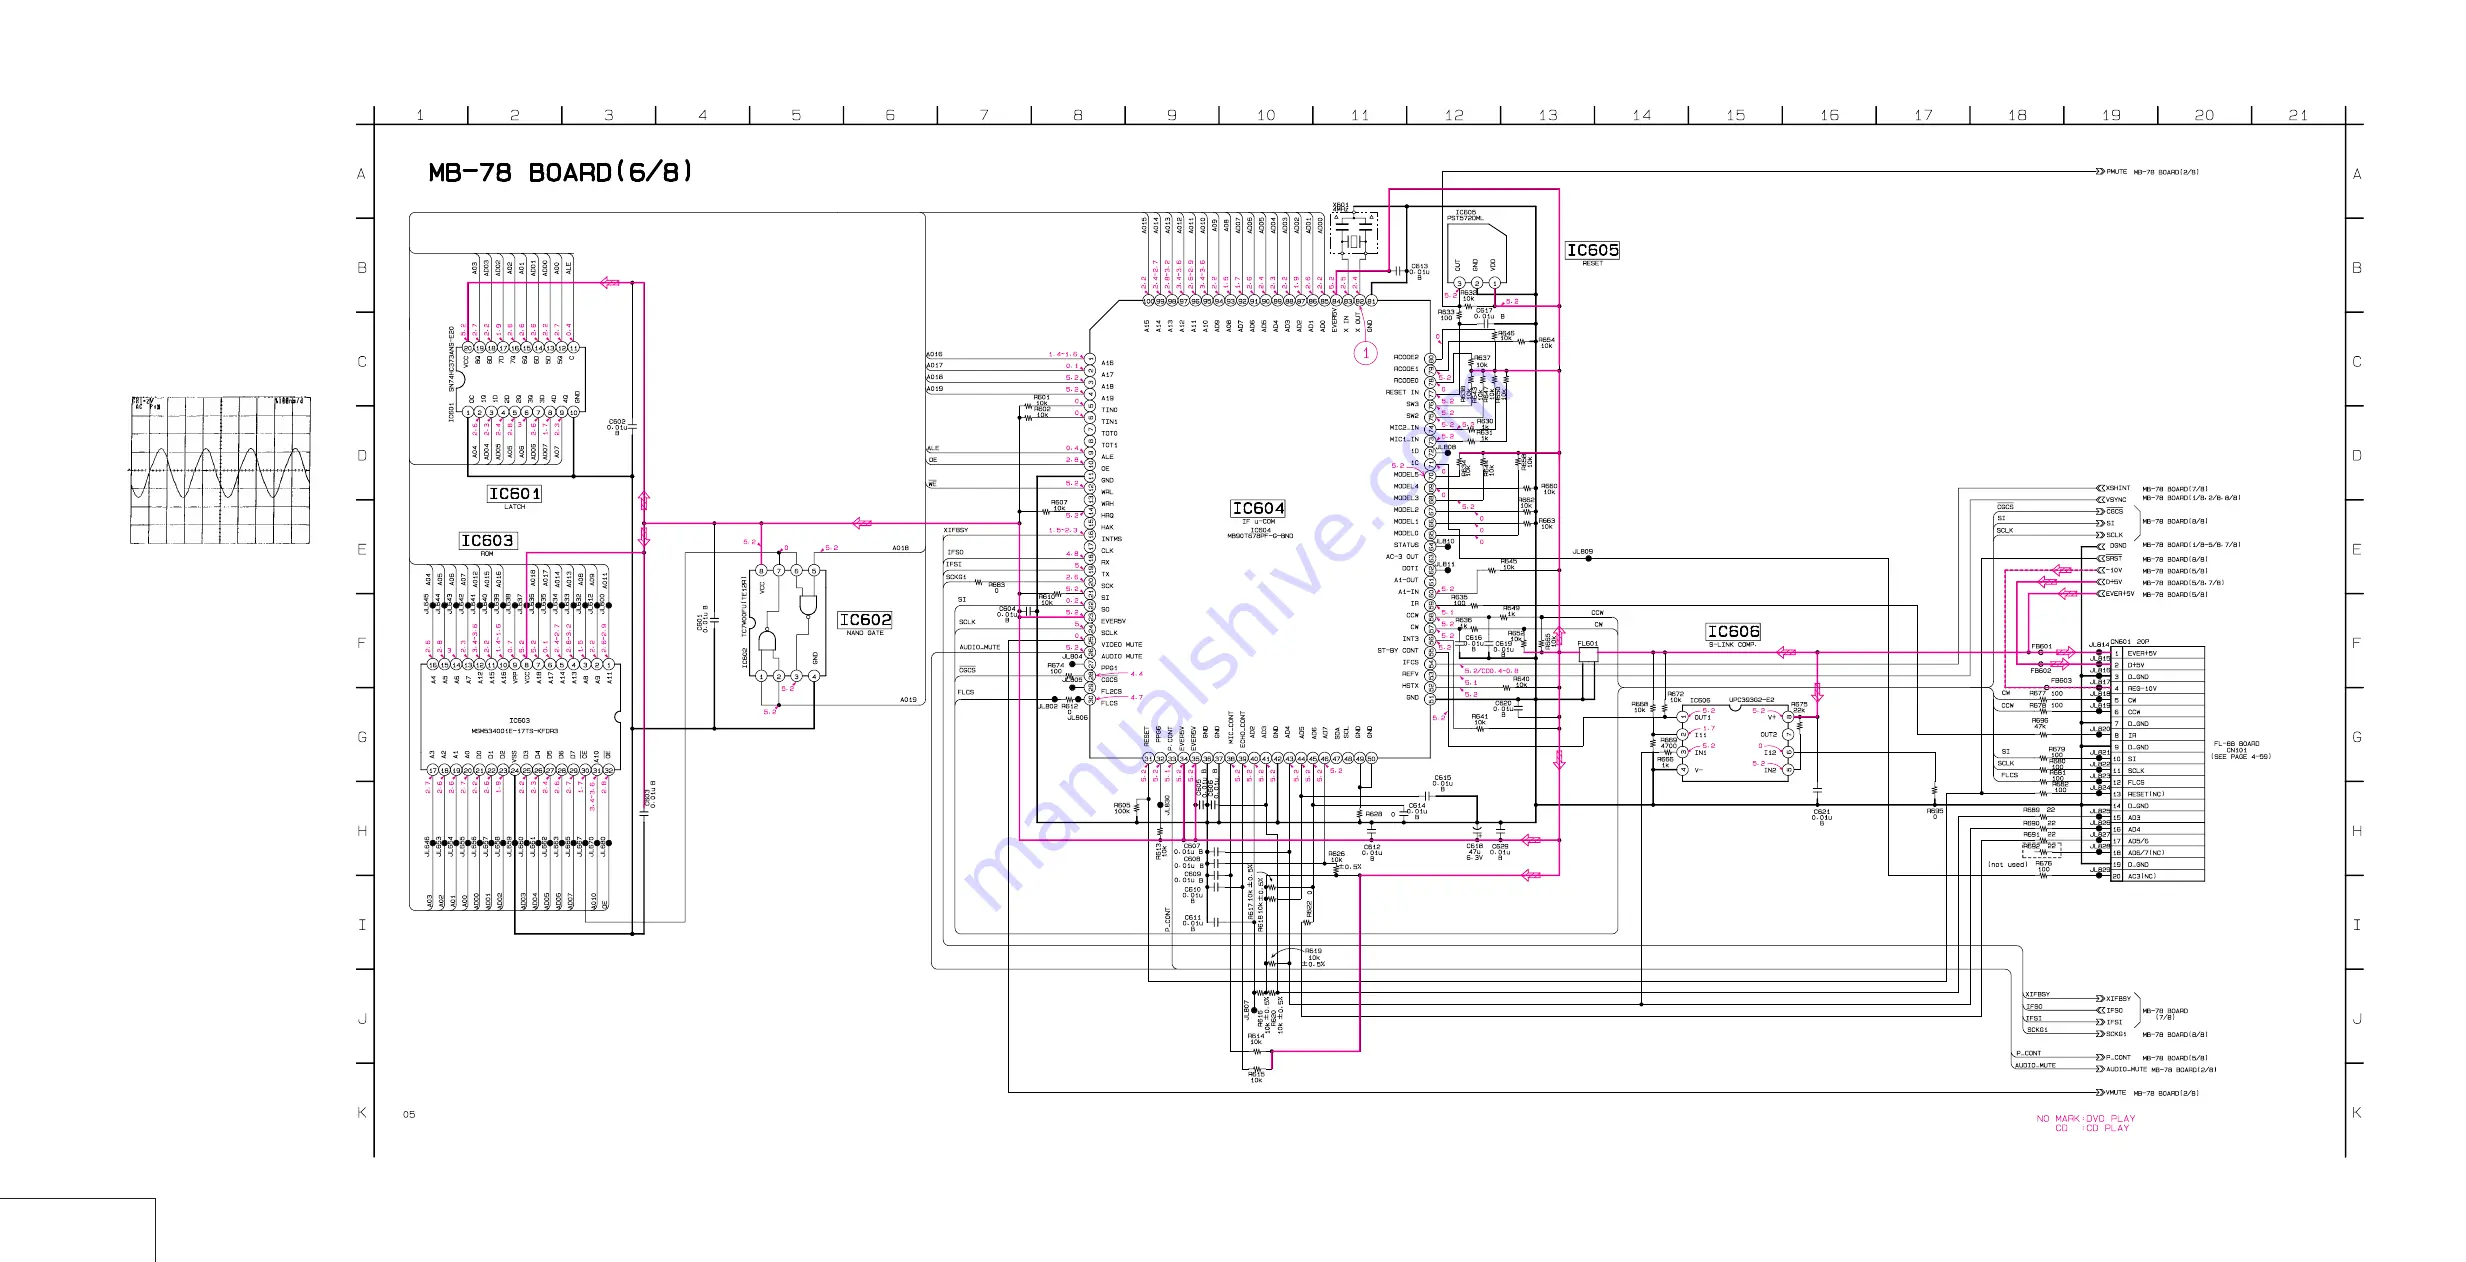Click the P_CONT output arrow label
Screen dimensions: 2466x1262
[x=2118, y=1058]
